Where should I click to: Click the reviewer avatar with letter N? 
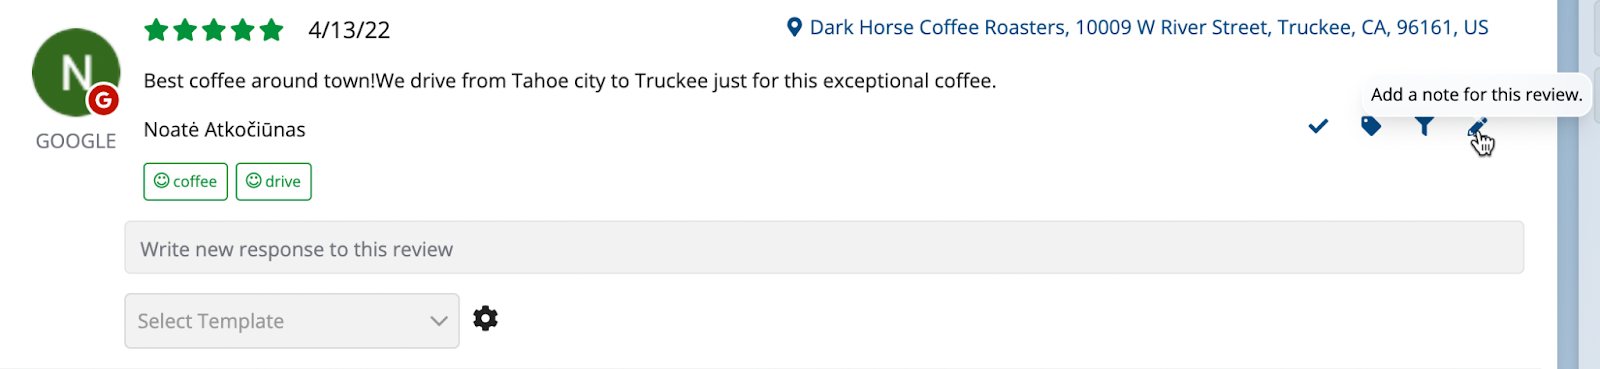coord(75,72)
